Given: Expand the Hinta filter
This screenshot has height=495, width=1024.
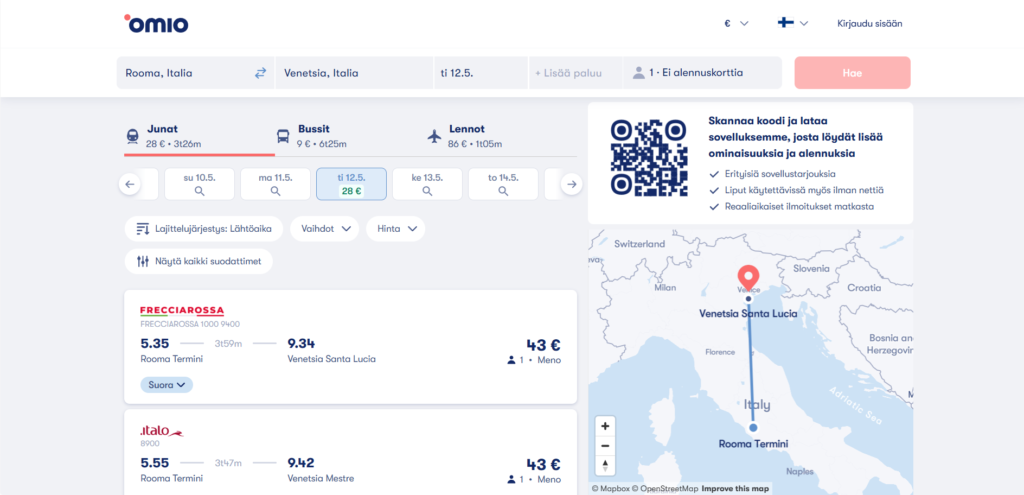Looking at the screenshot, I should tap(395, 229).
